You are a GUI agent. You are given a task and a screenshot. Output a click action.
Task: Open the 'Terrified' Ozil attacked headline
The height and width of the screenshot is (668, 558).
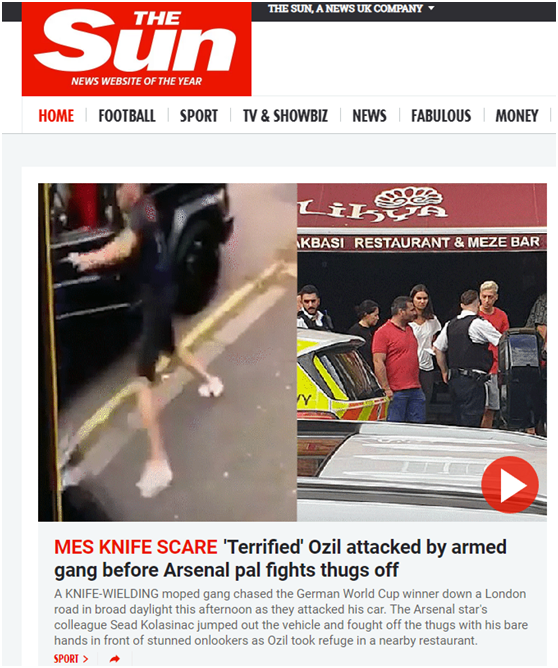tap(280, 559)
